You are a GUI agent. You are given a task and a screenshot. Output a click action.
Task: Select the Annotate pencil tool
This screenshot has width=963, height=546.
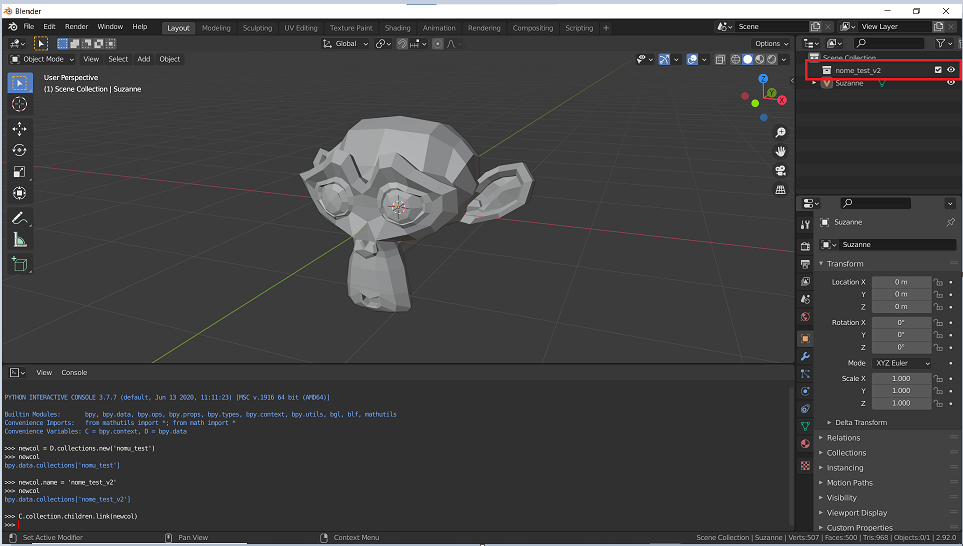click(x=20, y=219)
